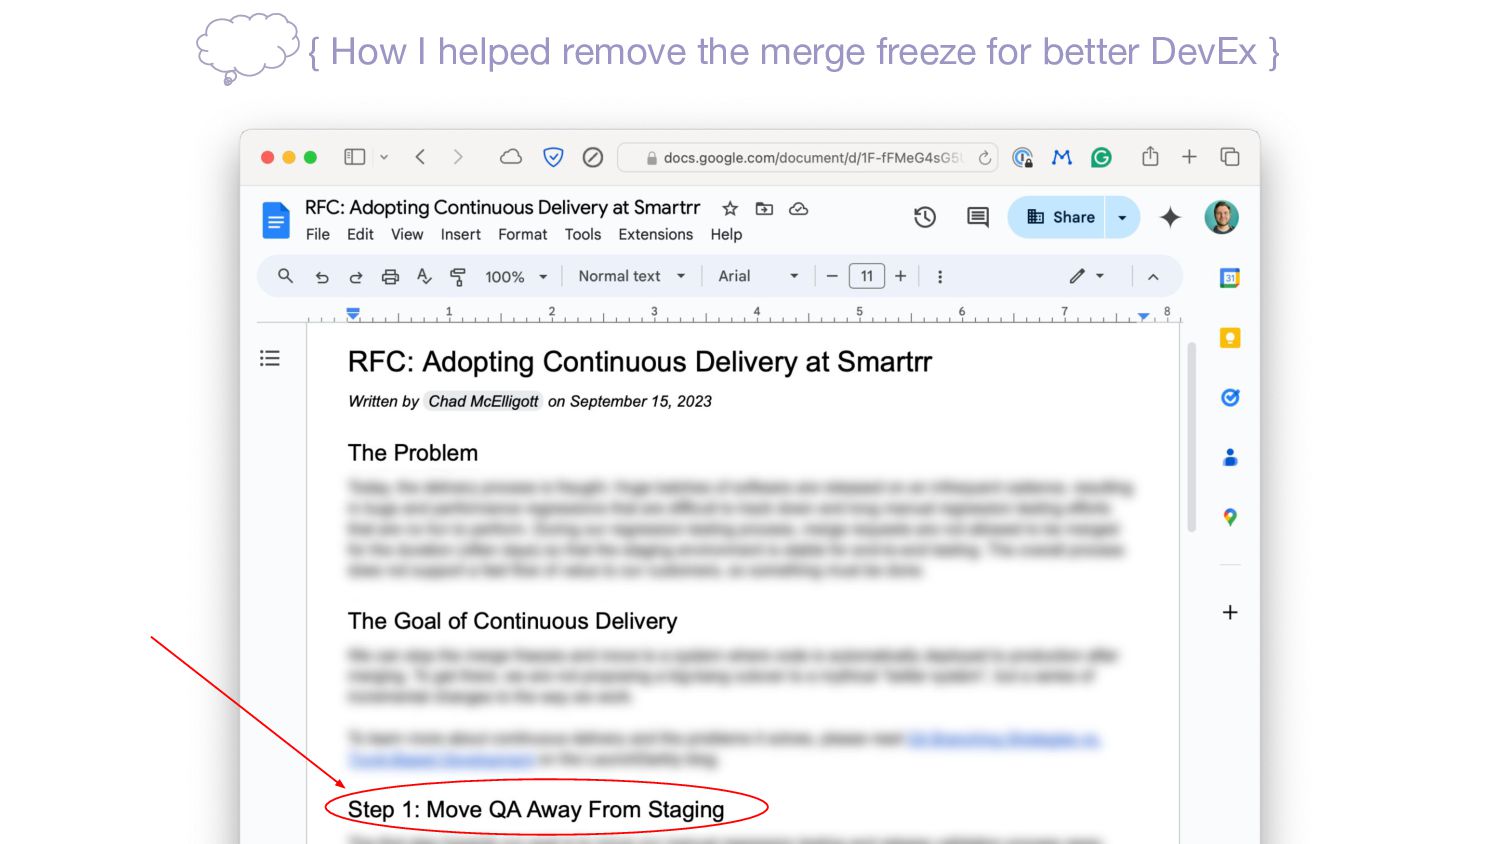Undo the last action
This screenshot has height=844, width=1500.
322,277
